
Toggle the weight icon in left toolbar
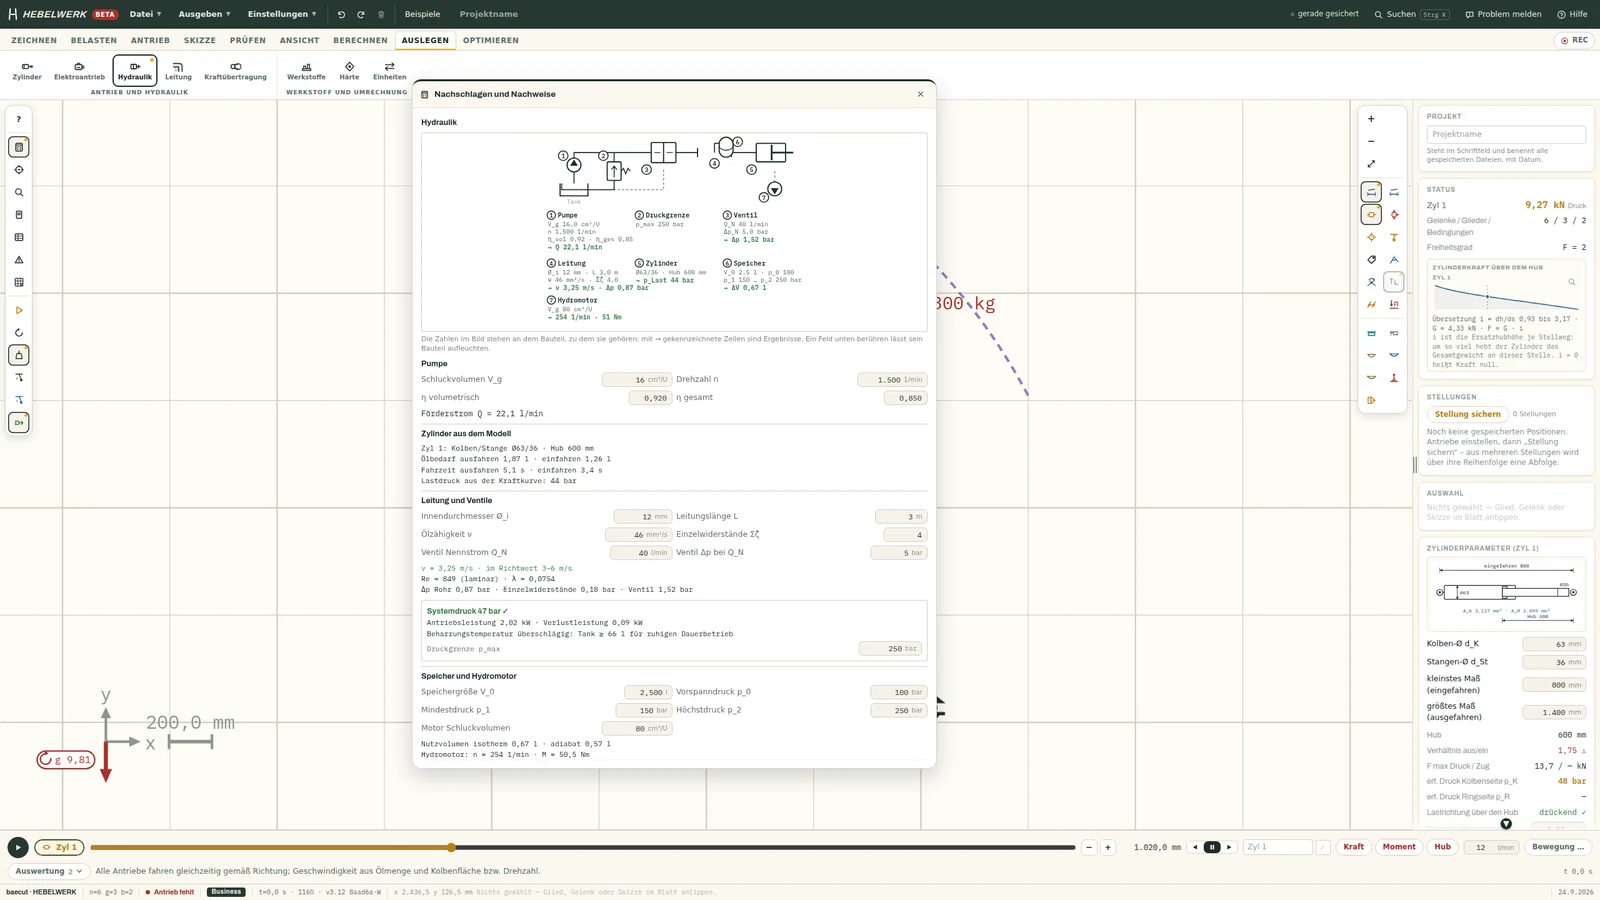[19, 355]
